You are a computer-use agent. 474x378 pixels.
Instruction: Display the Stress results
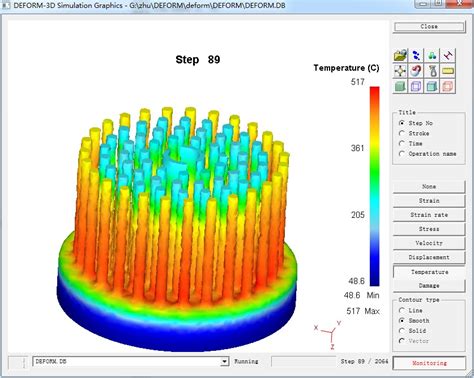point(429,229)
